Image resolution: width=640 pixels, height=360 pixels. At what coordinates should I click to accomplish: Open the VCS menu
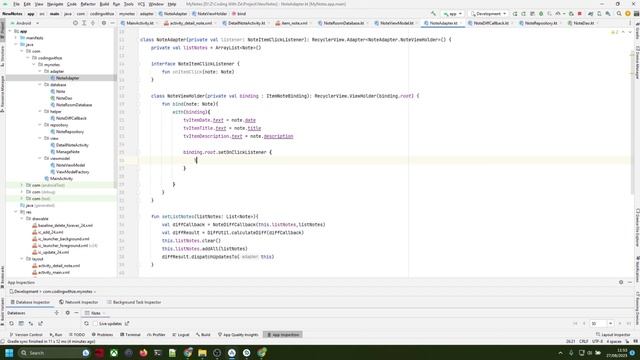[141, 4]
